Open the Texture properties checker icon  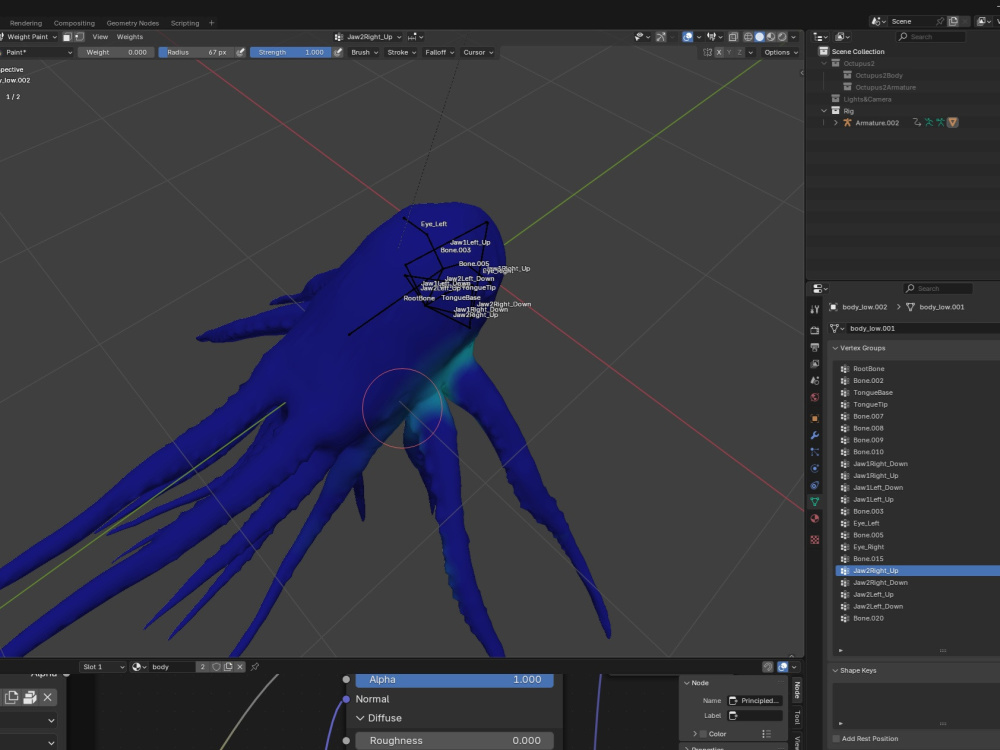pyautogui.click(x=814, y=540)
